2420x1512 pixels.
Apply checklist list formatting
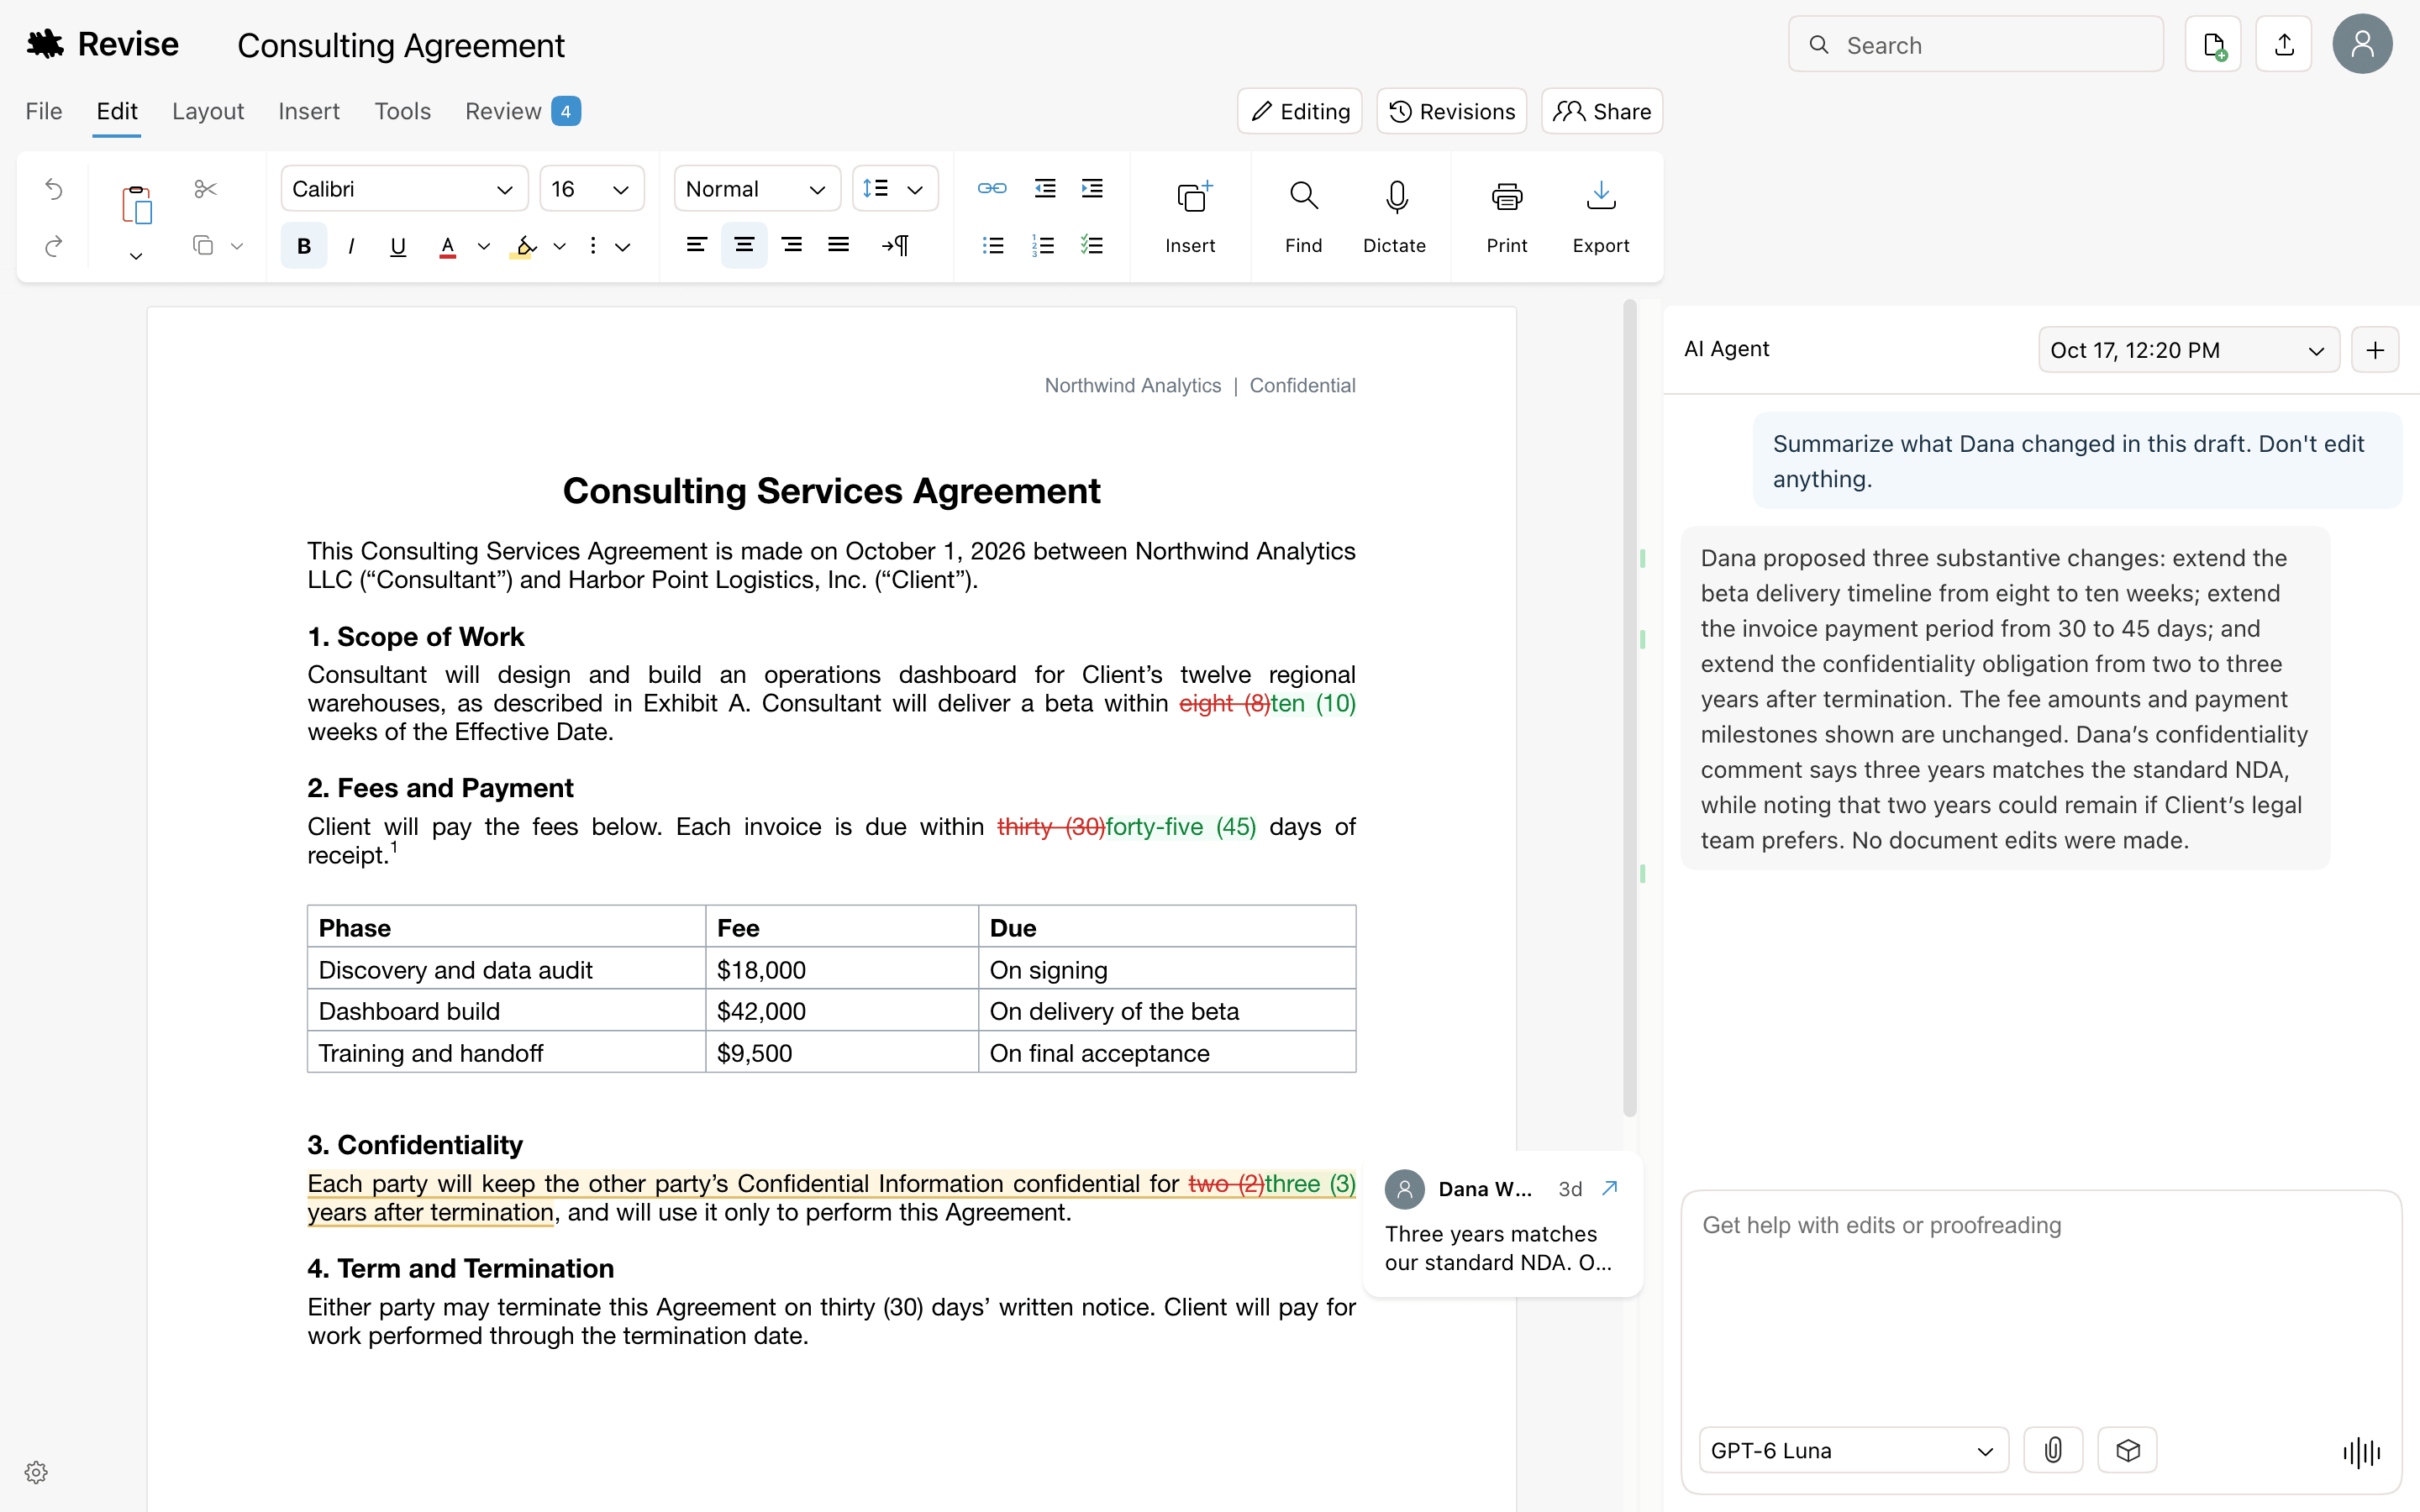(1092, 245)
